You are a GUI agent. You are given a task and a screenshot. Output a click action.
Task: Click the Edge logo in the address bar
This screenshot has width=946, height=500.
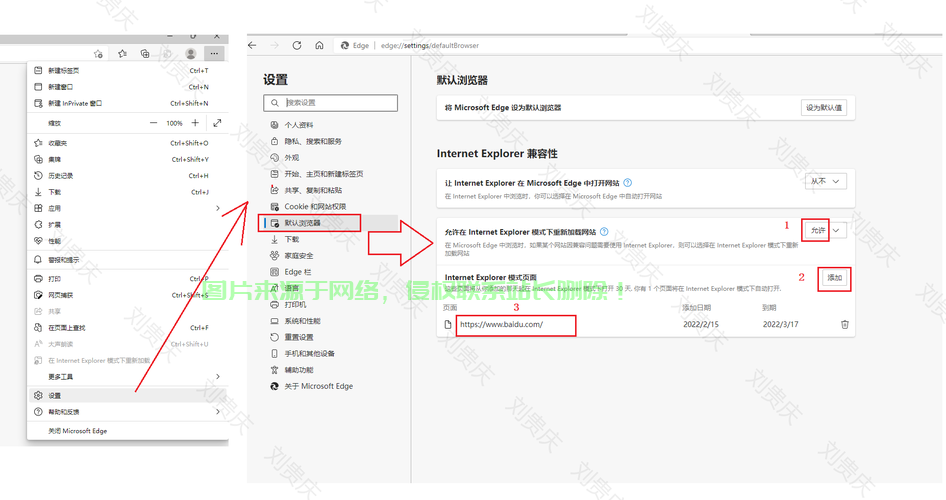tap(345, 45)
